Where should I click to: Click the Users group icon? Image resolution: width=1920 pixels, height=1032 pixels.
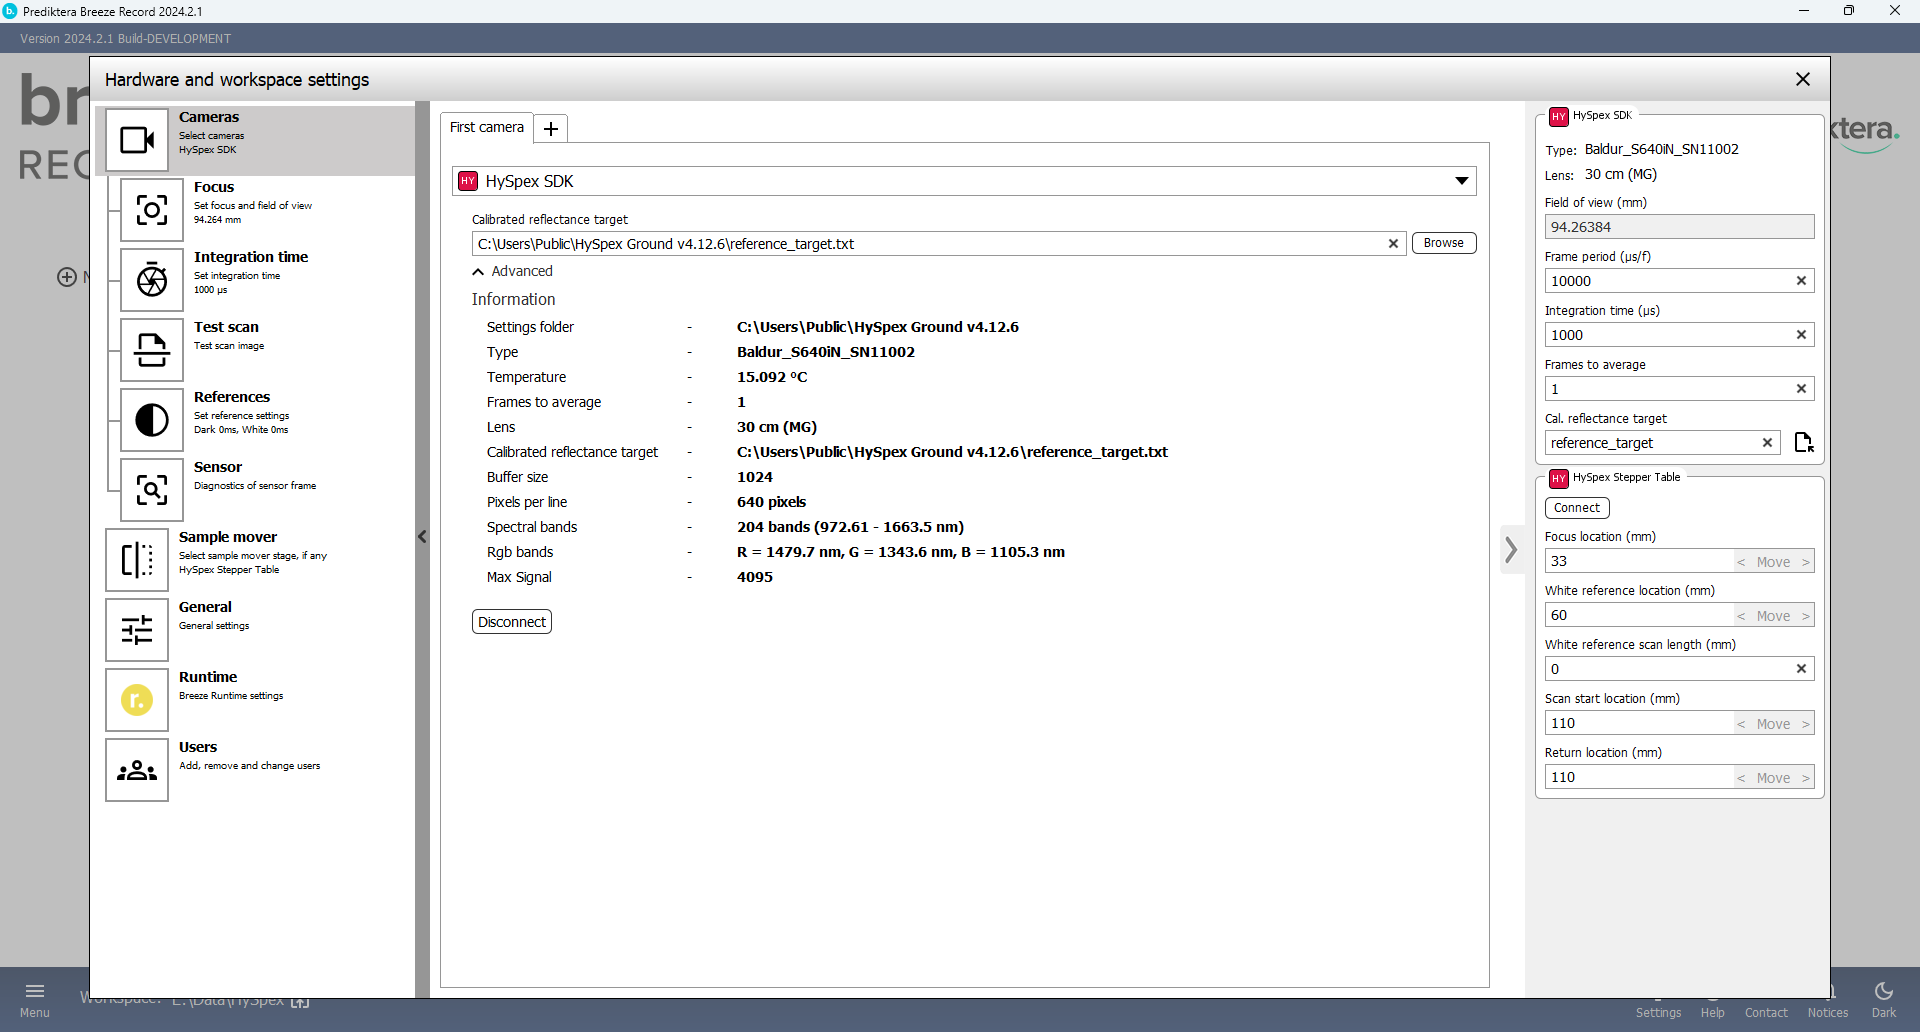(137, 770)
